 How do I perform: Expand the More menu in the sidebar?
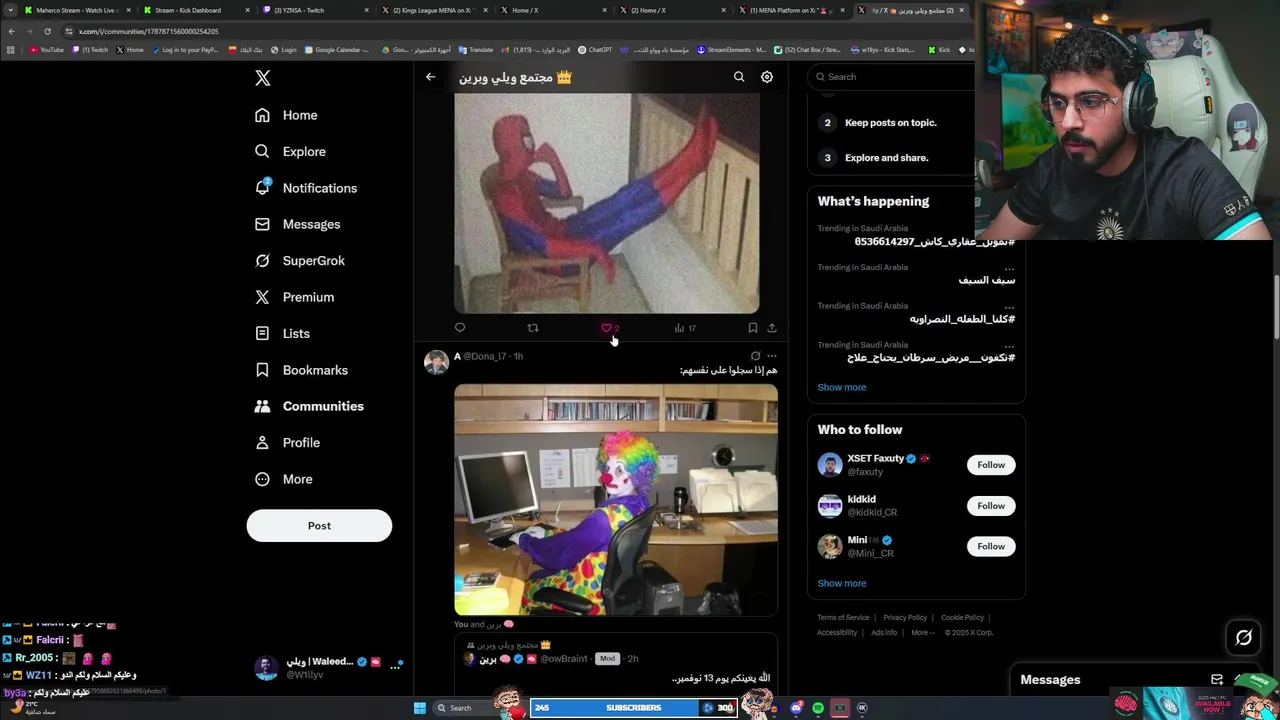pos(283,479)
